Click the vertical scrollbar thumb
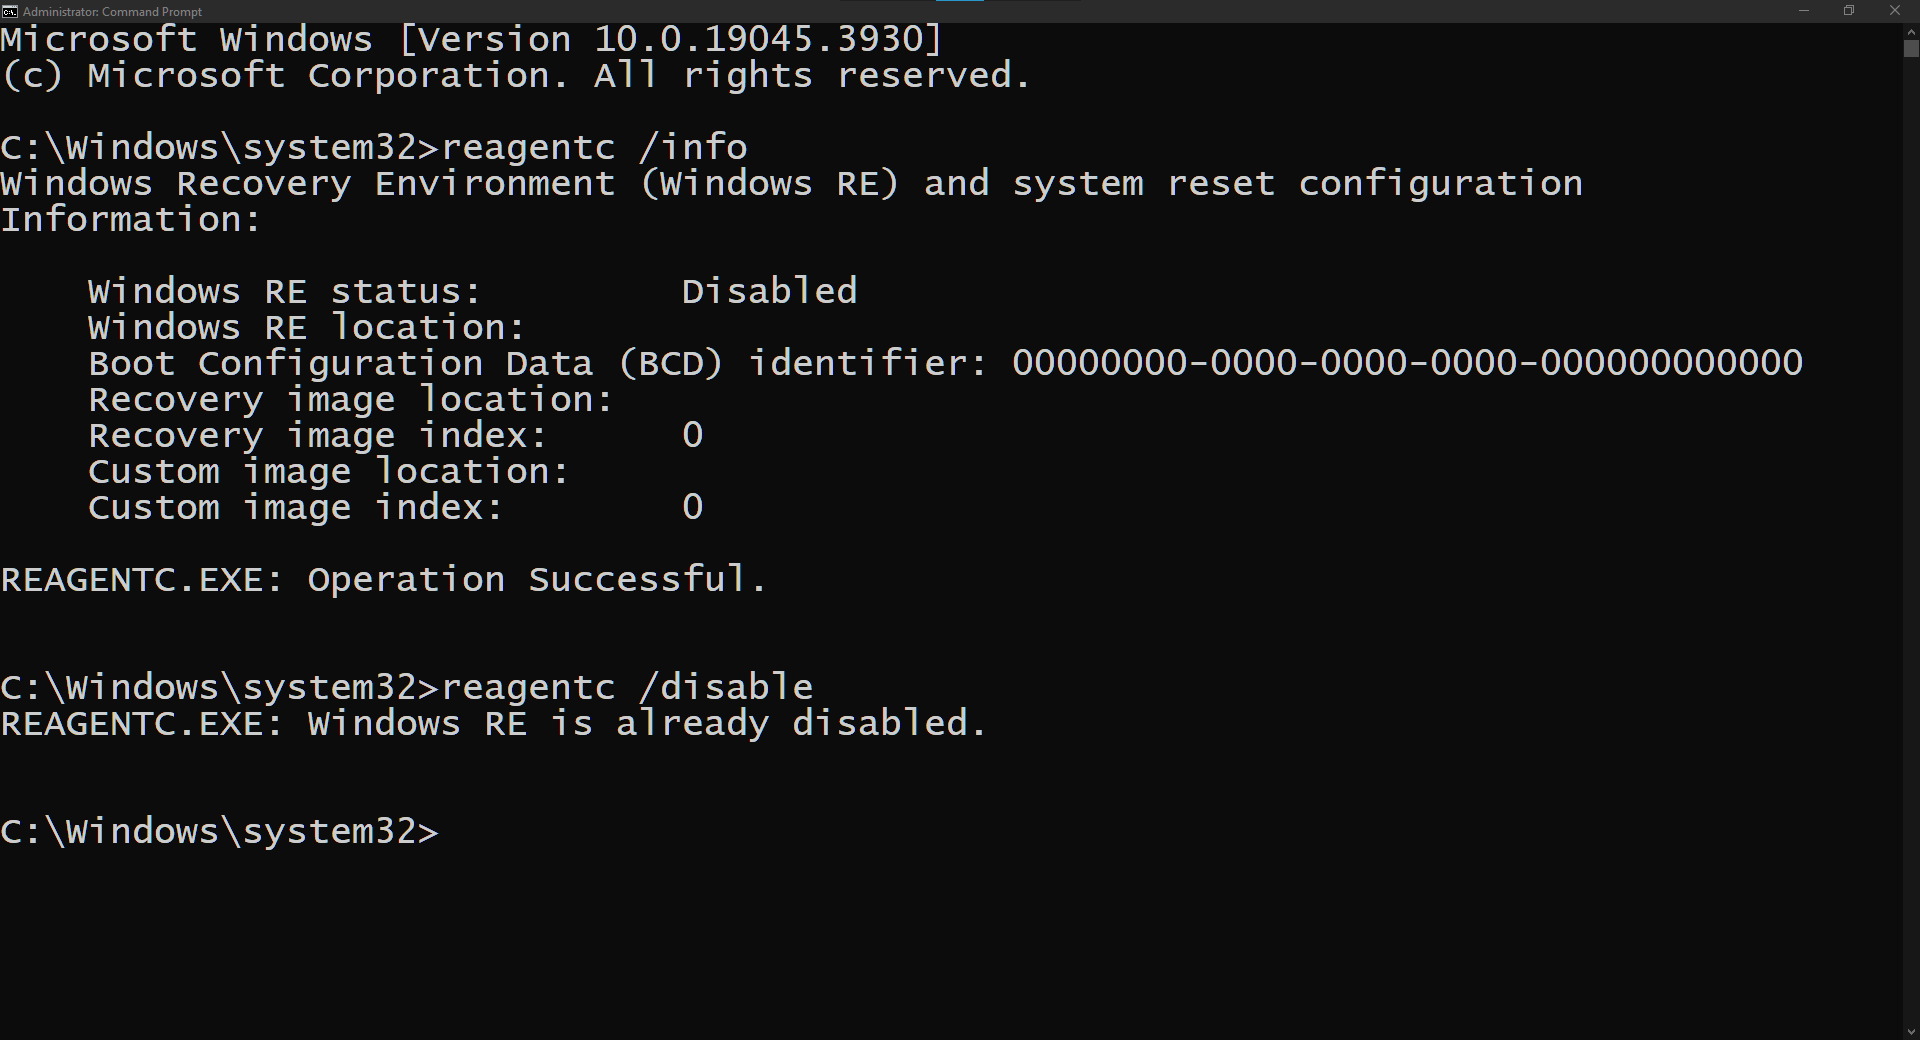The width and height of the screenshot is (1920, 1040). (1911, 48)
